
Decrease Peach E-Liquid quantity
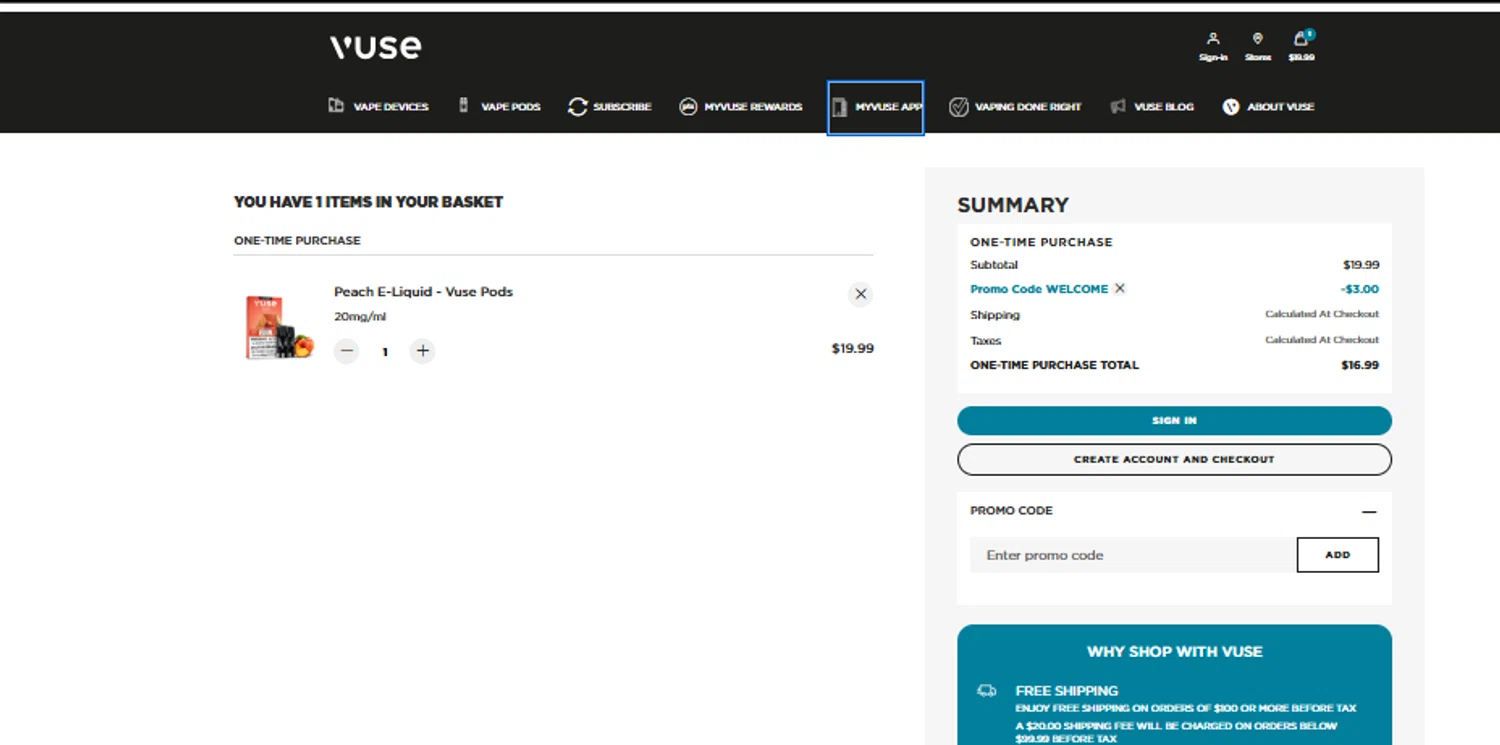tap(347, 351)
